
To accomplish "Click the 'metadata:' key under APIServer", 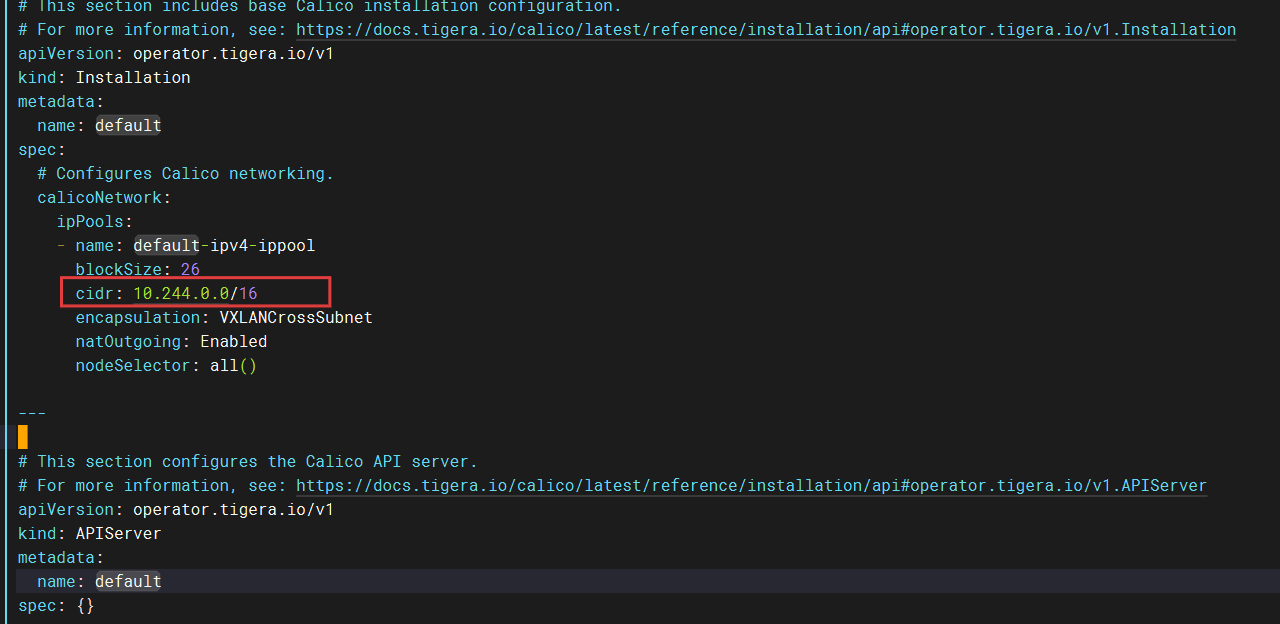I will pyautogui.click(x=61, y=557).
